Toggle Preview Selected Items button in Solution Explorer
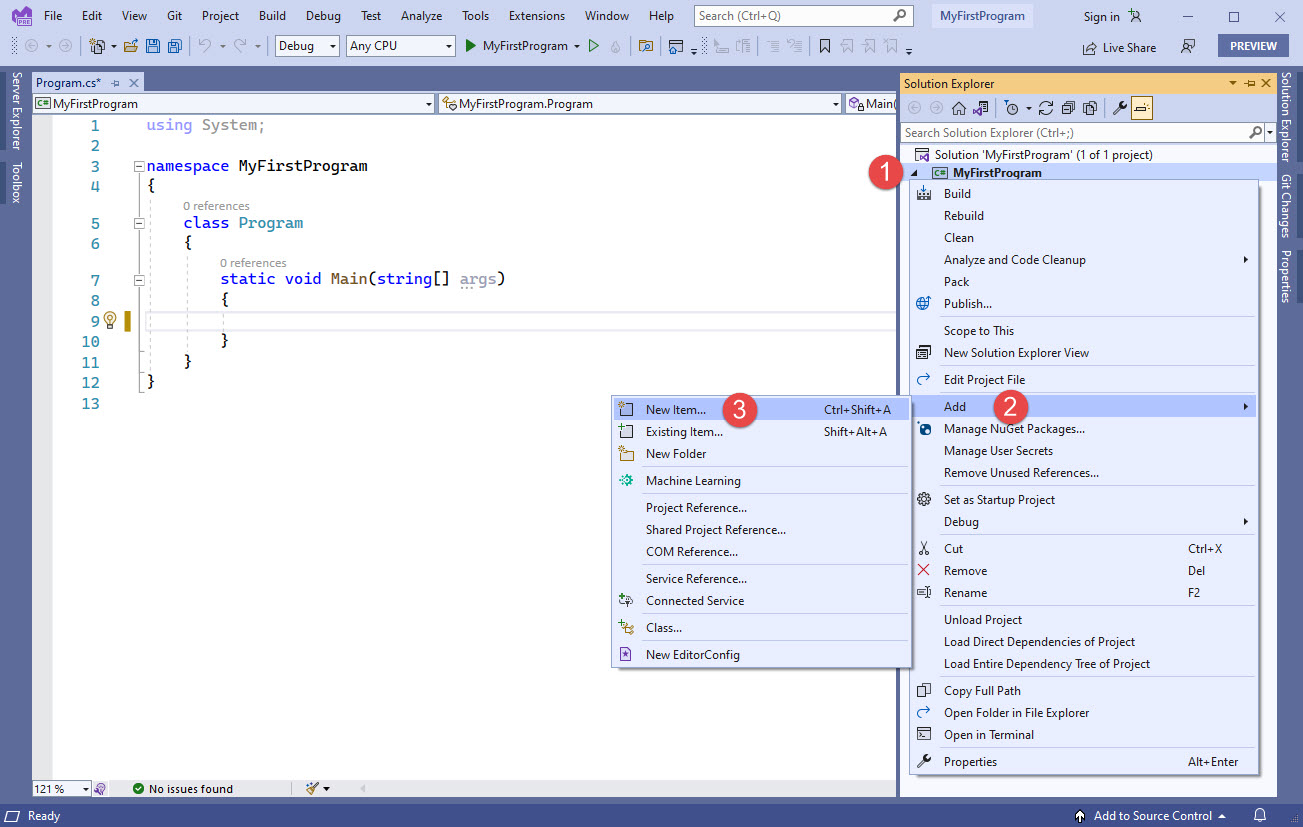The height and width of the screenshot is (827, 1303). (x=1142, y=108)
